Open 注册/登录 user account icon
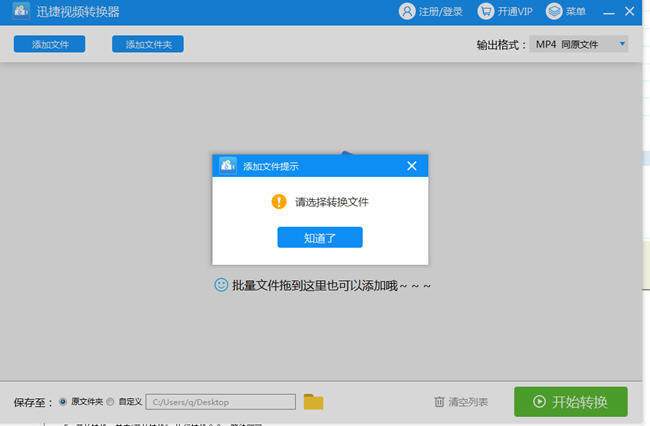650x426 pixels. coord(407,11)
